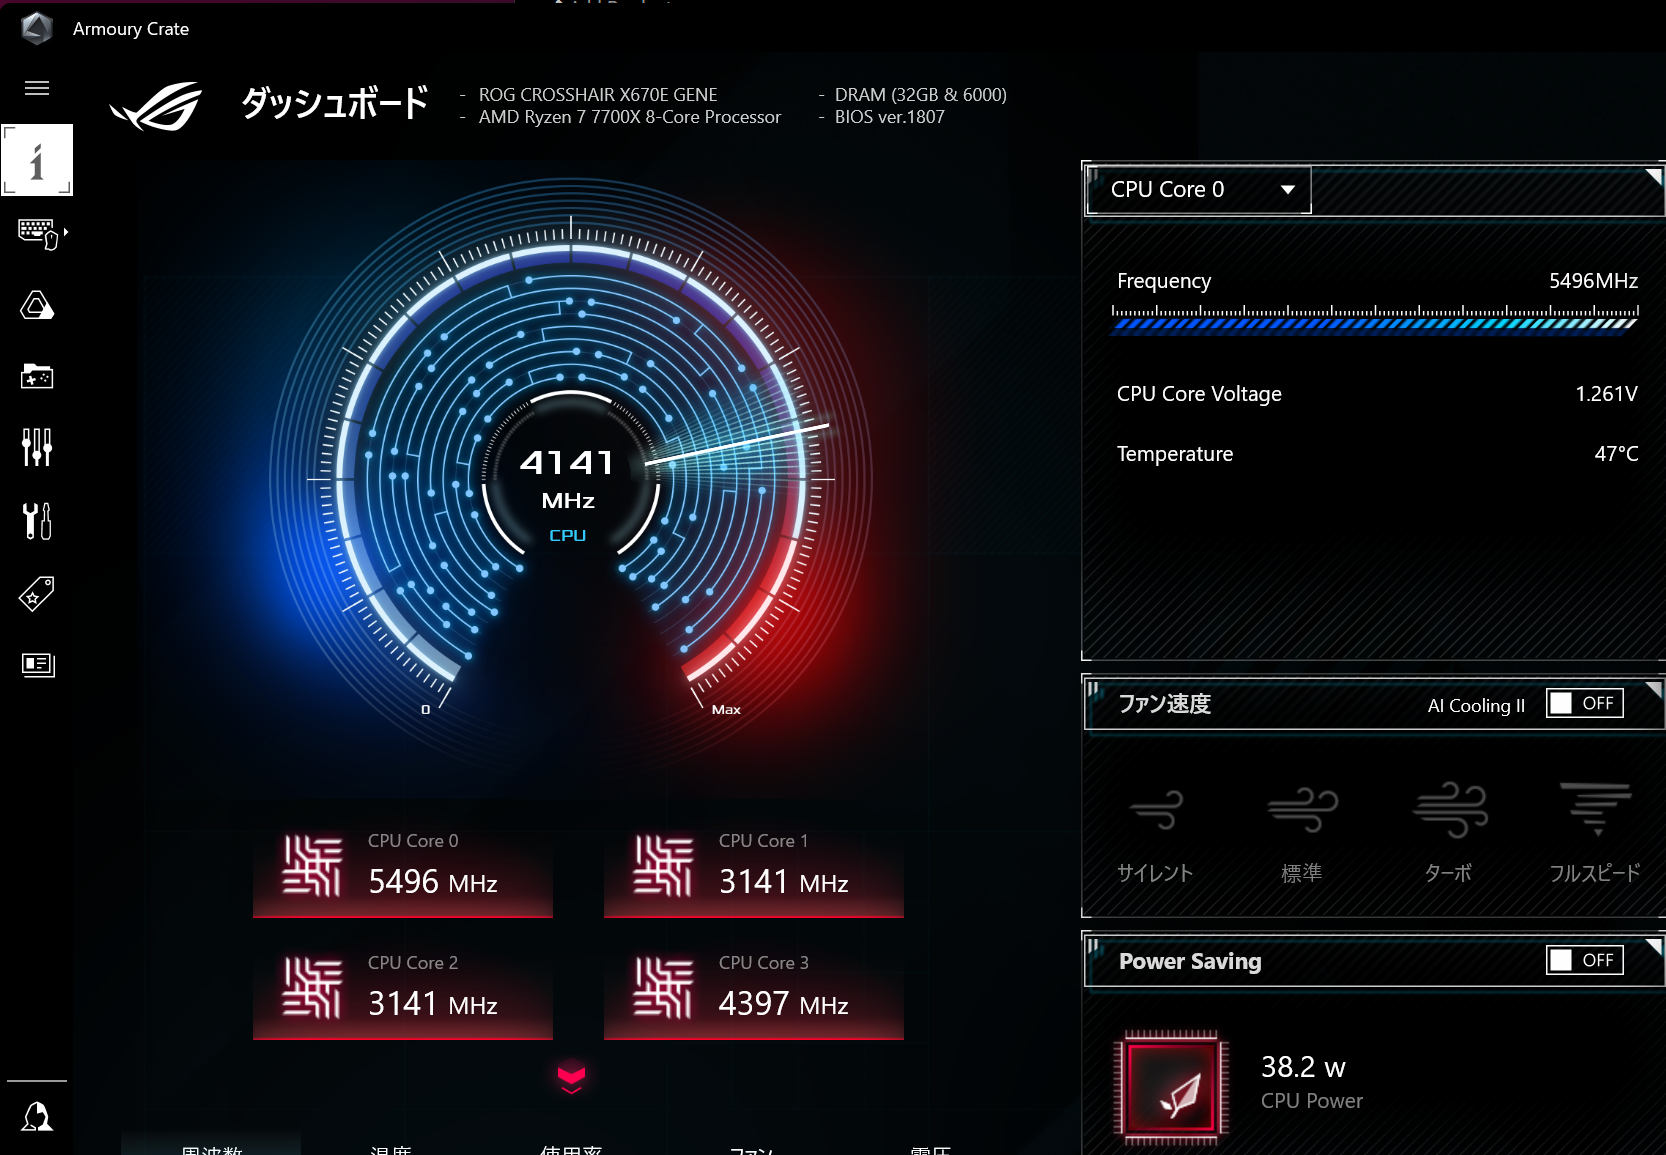Open the hamburger menu in the sidebar
1666x1155 pixels.
click(37, 88)
